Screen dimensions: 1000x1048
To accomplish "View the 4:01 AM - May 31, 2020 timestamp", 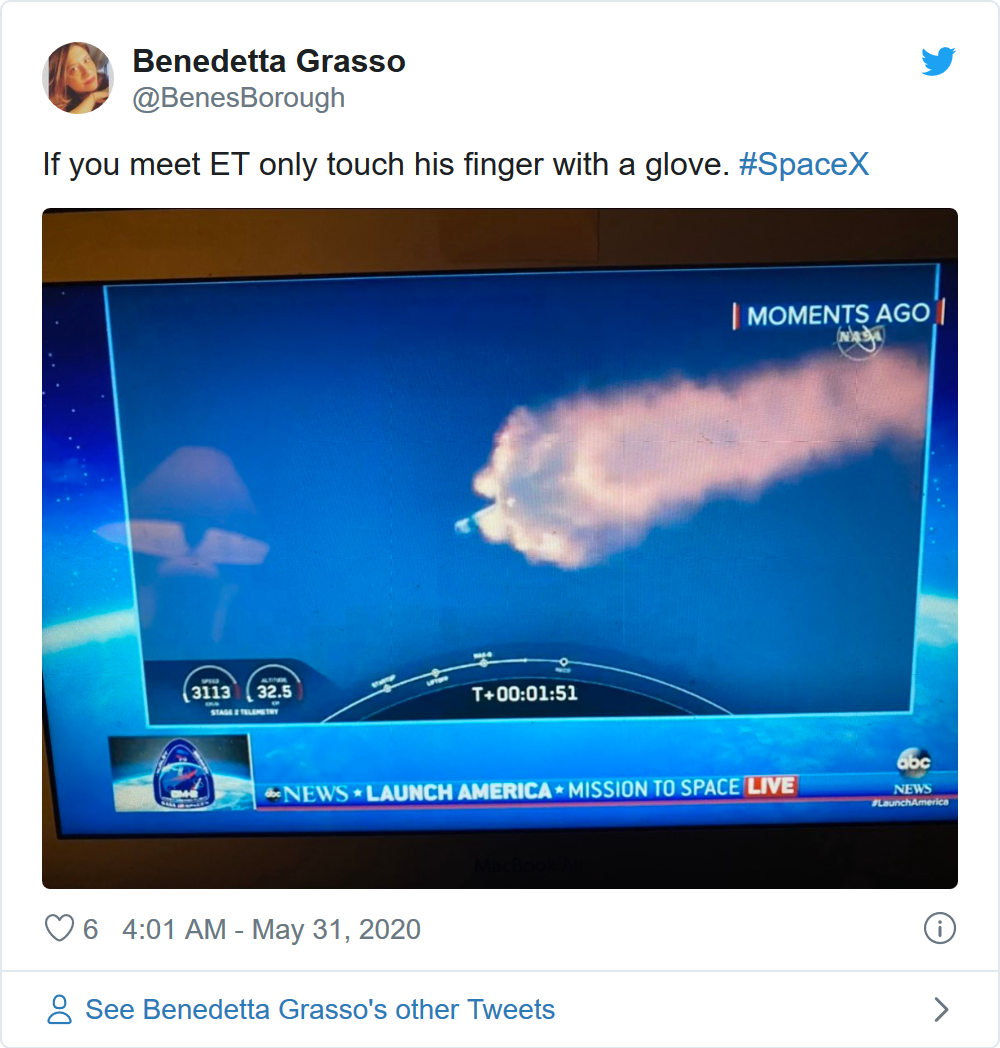I will (271, 929).
